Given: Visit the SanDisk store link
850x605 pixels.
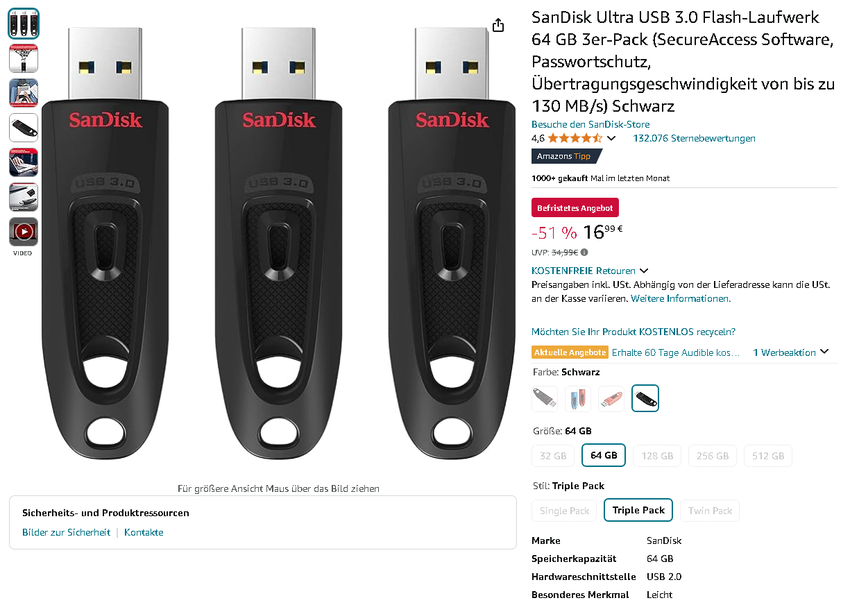Looking at the screenshot, I should (x=594, y=124).
